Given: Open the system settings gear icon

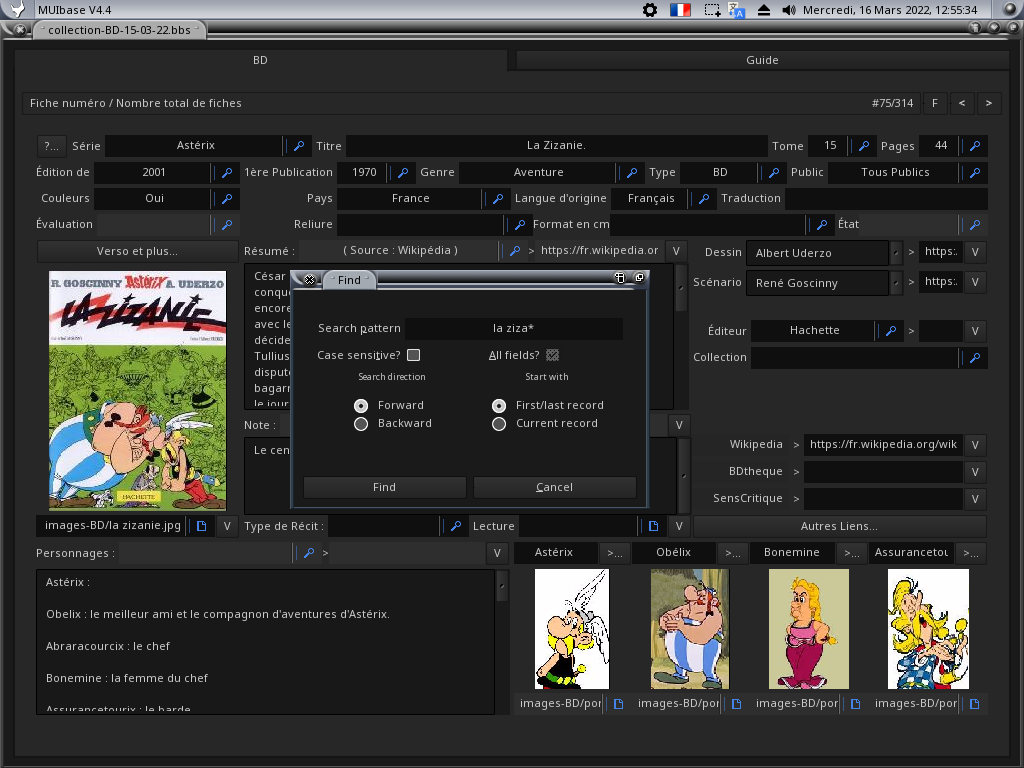Looking at the screenshot, I should click(650, 10).
